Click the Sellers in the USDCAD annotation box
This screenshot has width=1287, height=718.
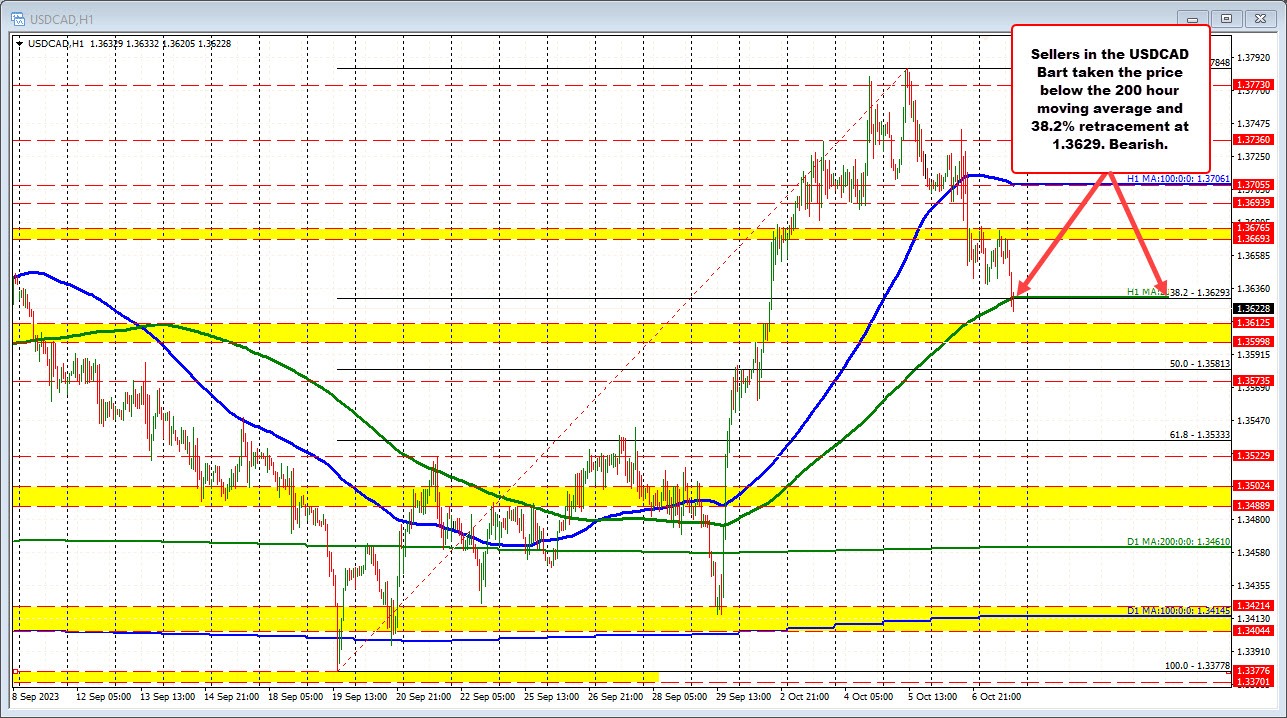click(x=1110, y=100)
